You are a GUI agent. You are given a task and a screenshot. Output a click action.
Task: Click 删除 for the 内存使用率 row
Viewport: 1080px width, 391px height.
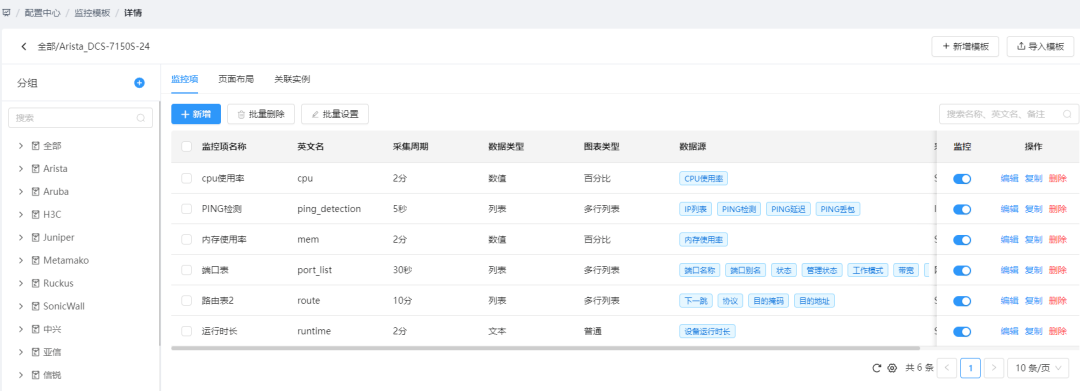pos(1057,240)
